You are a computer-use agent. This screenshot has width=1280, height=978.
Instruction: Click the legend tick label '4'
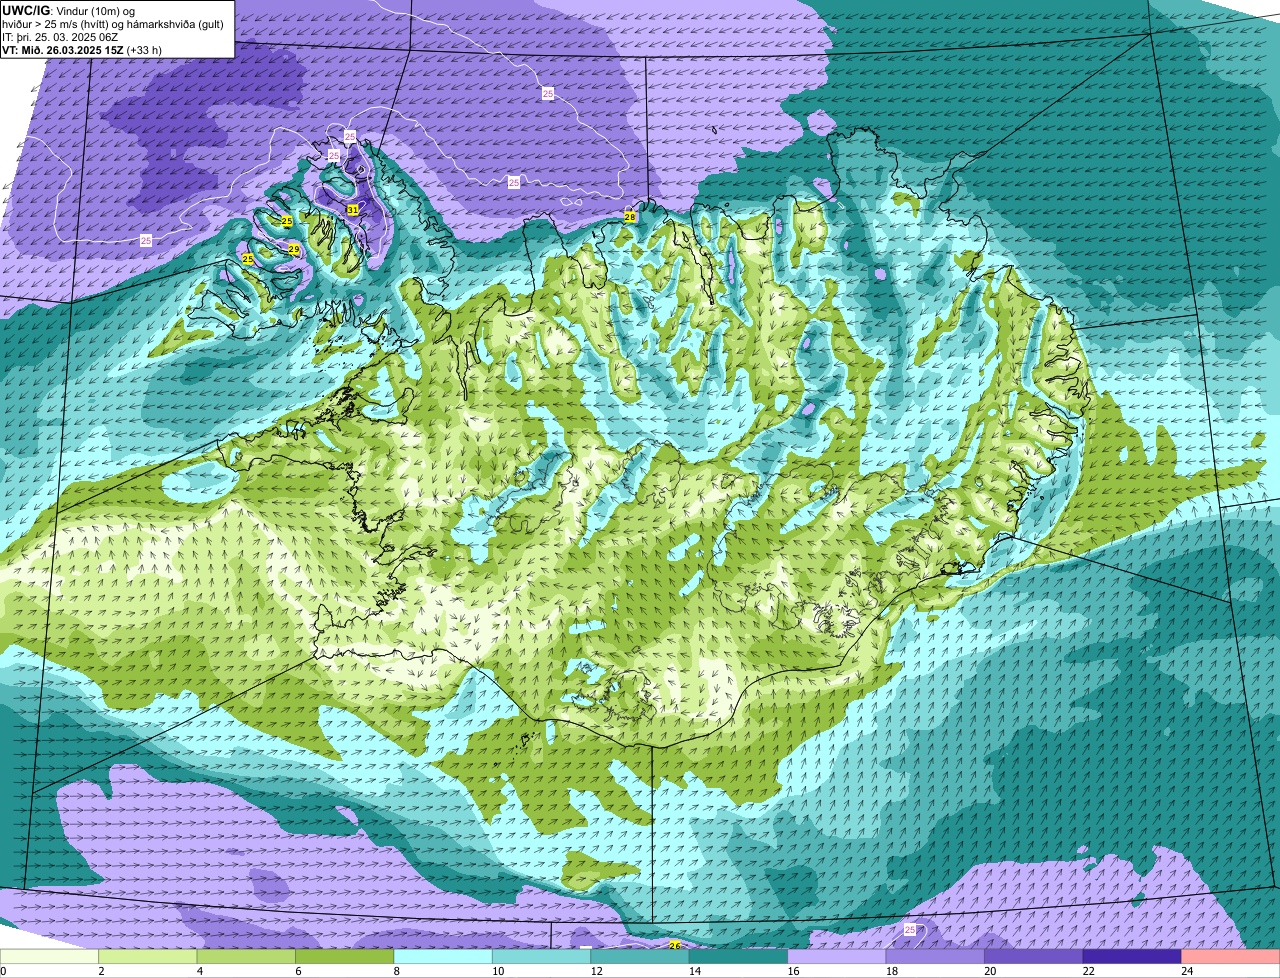tap(199, 970)
